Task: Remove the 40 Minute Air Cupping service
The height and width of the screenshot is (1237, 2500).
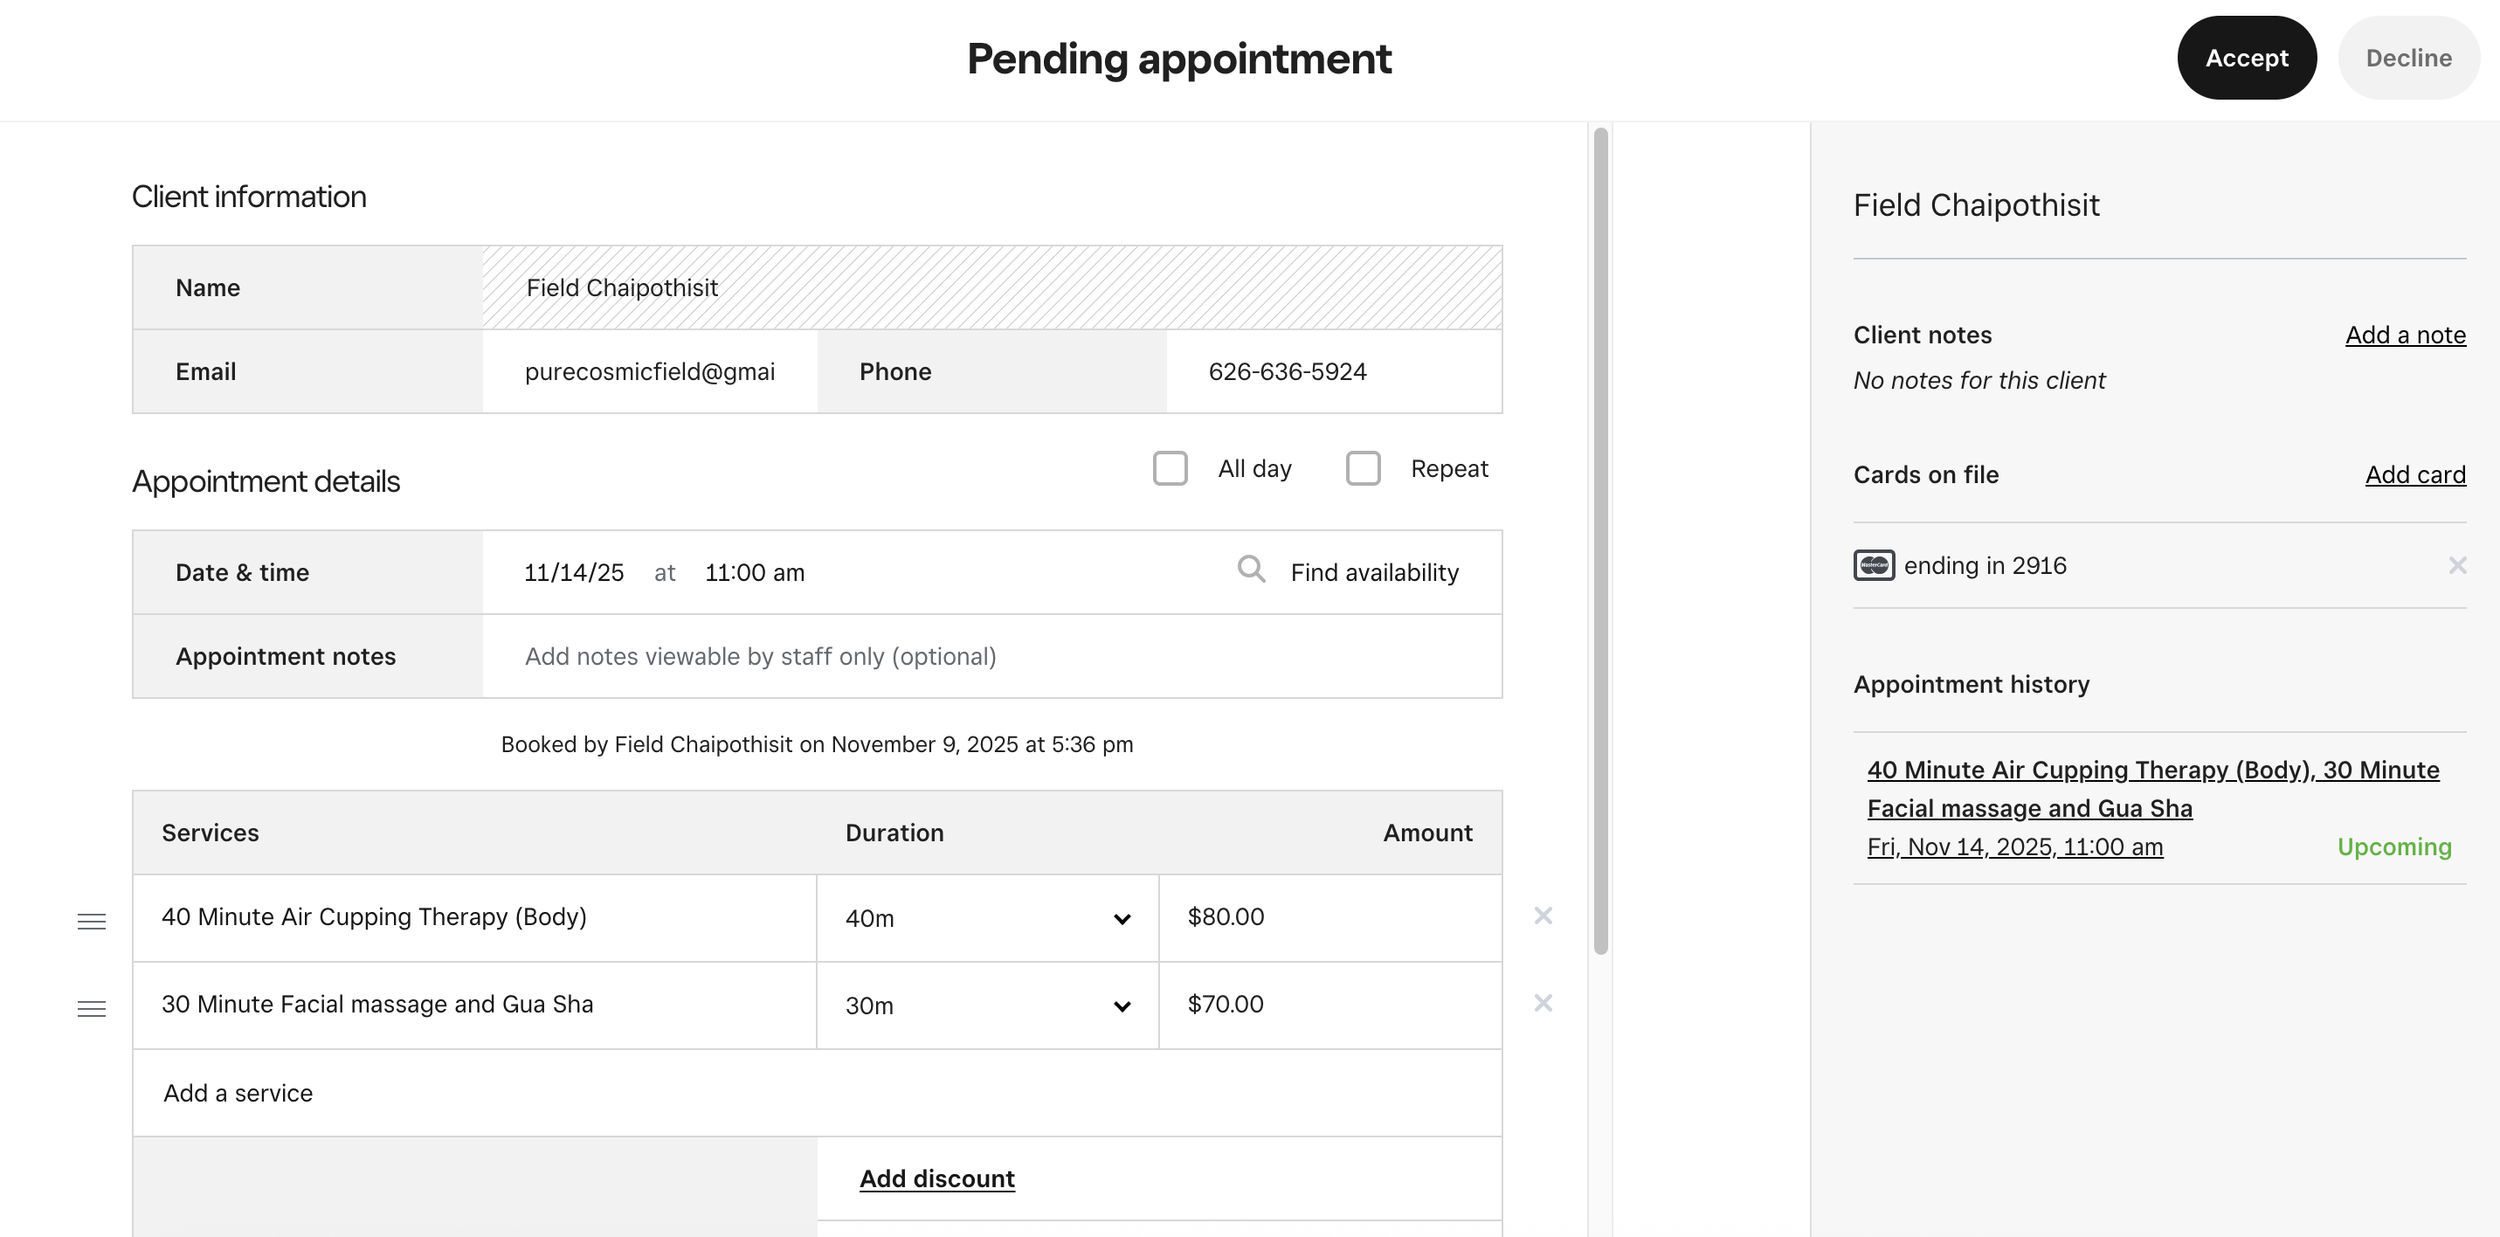Action: (1543, 916)
